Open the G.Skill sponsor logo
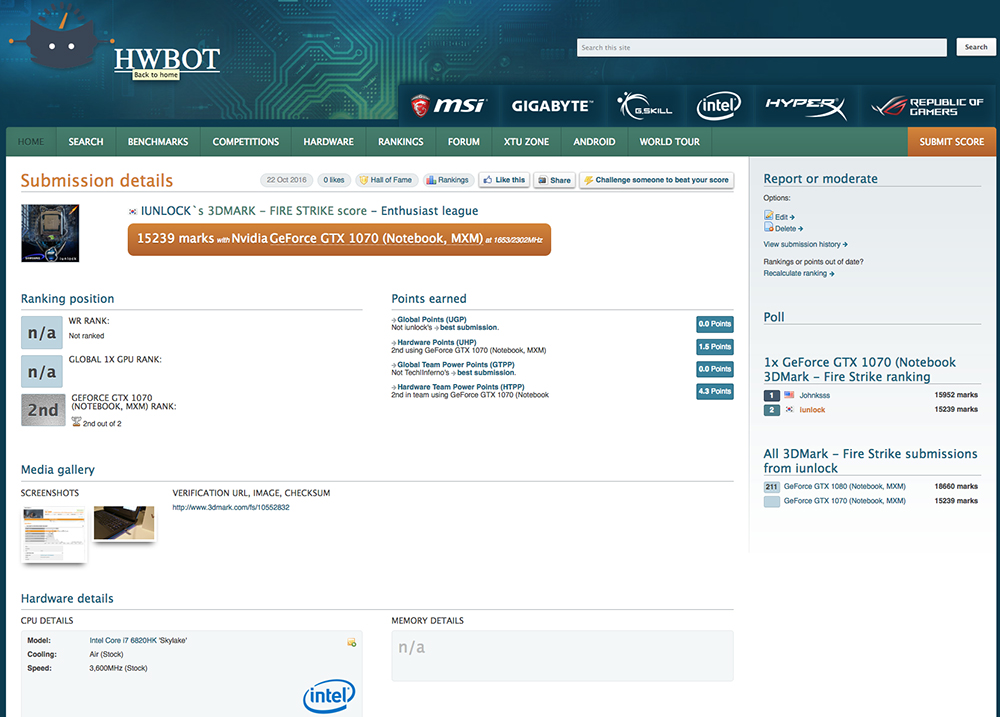 tap(645, 106)
